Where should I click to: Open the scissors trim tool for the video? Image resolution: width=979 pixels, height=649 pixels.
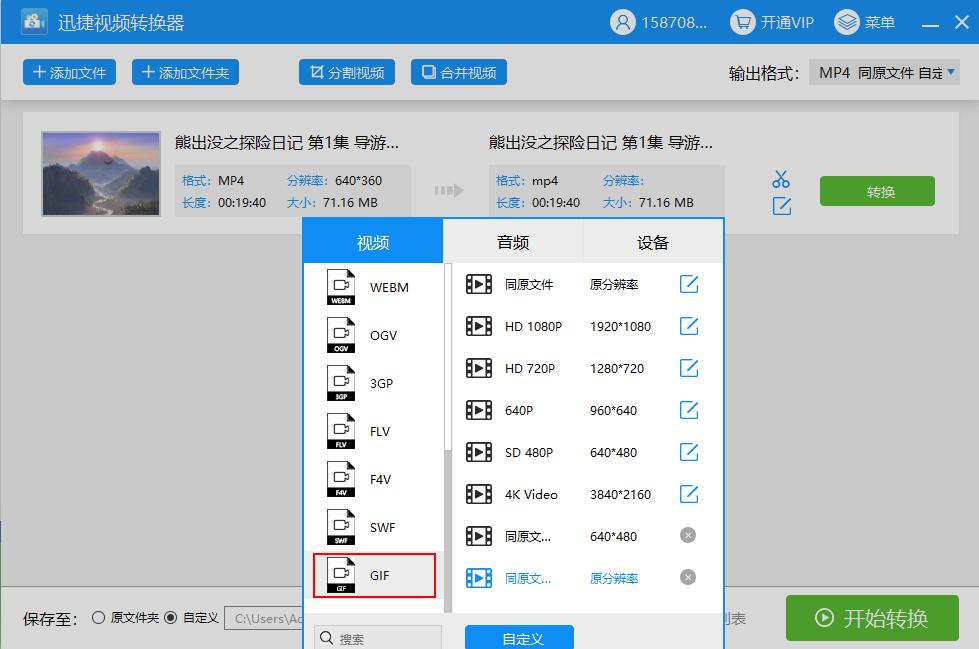[x=780, y=177]
